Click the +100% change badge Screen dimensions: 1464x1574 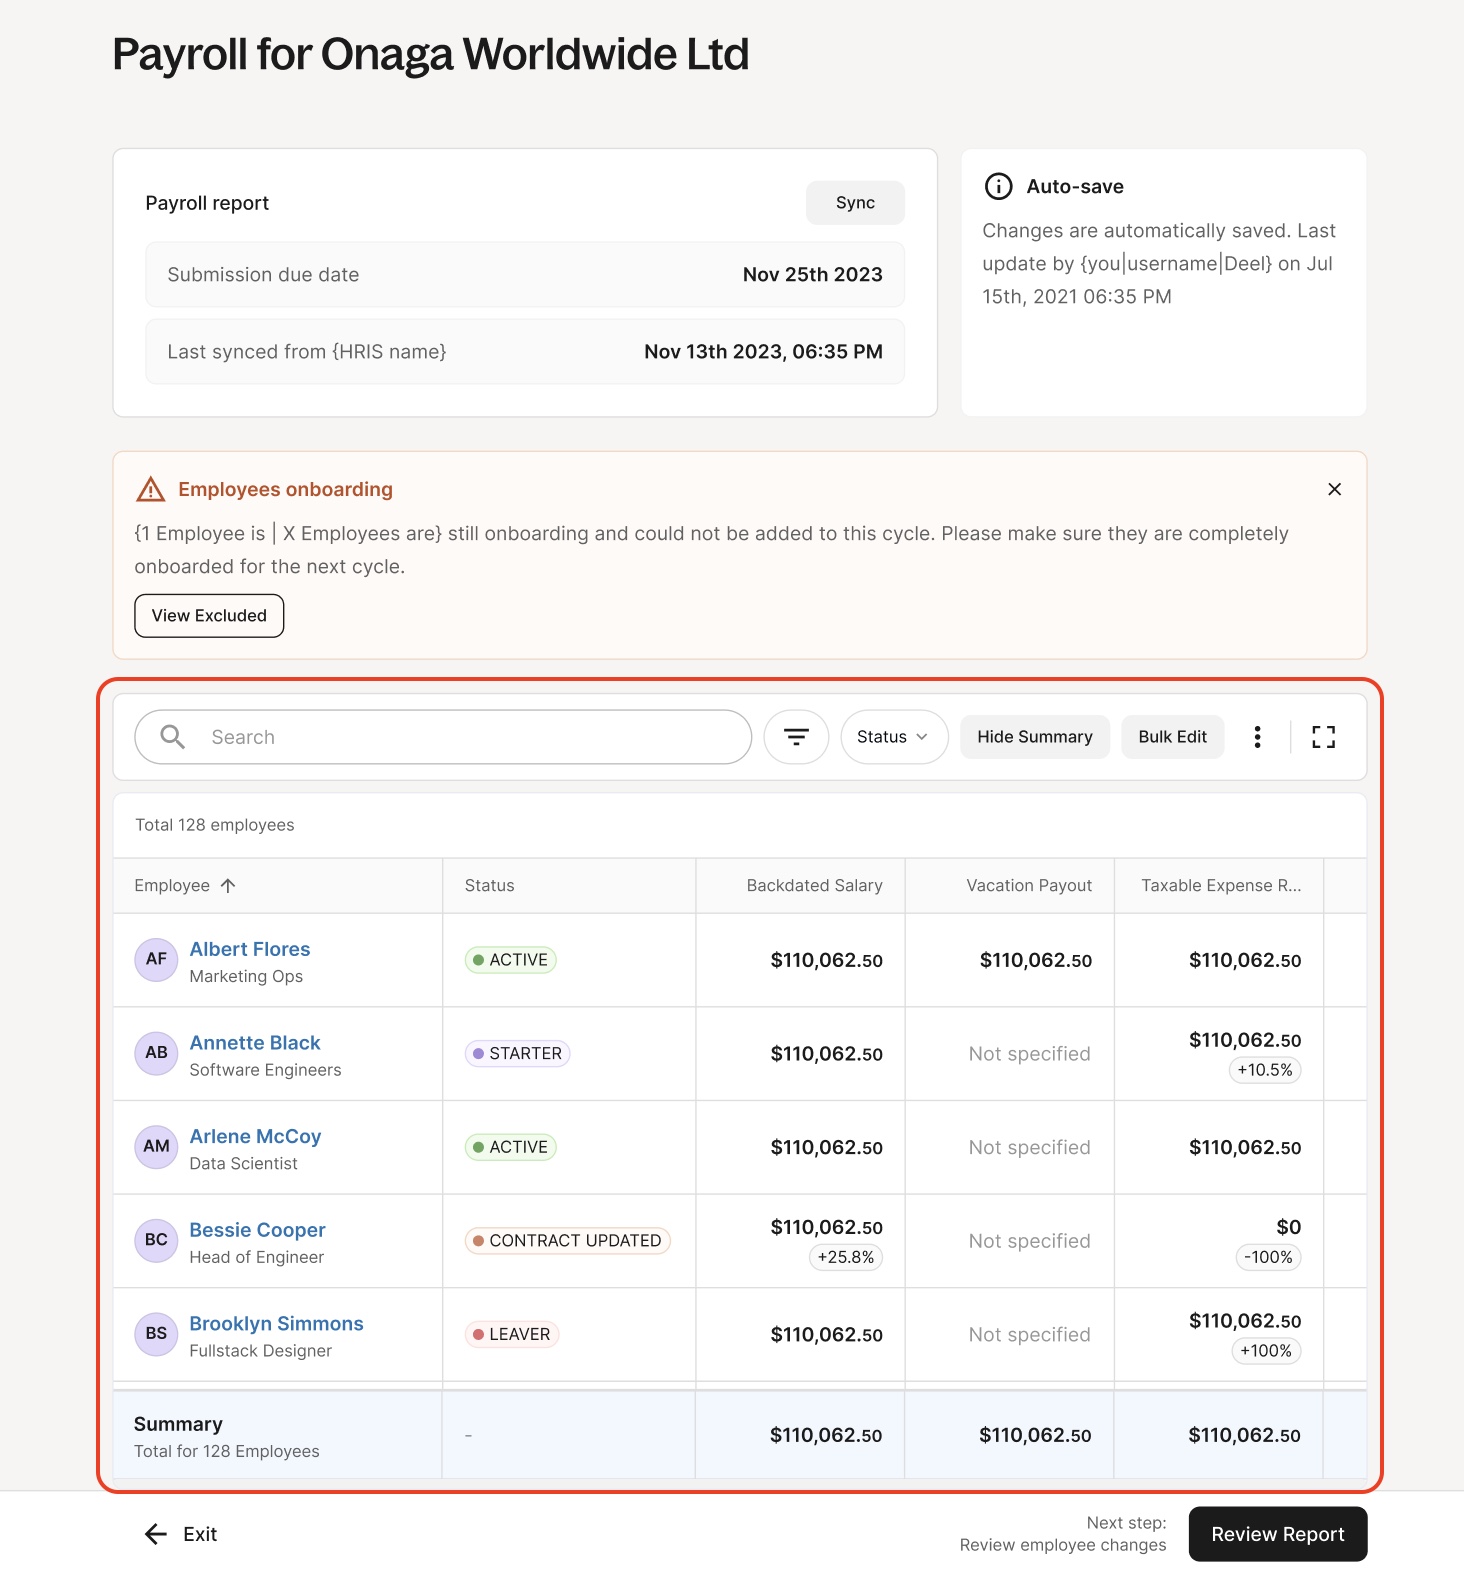(1266, 1351)
